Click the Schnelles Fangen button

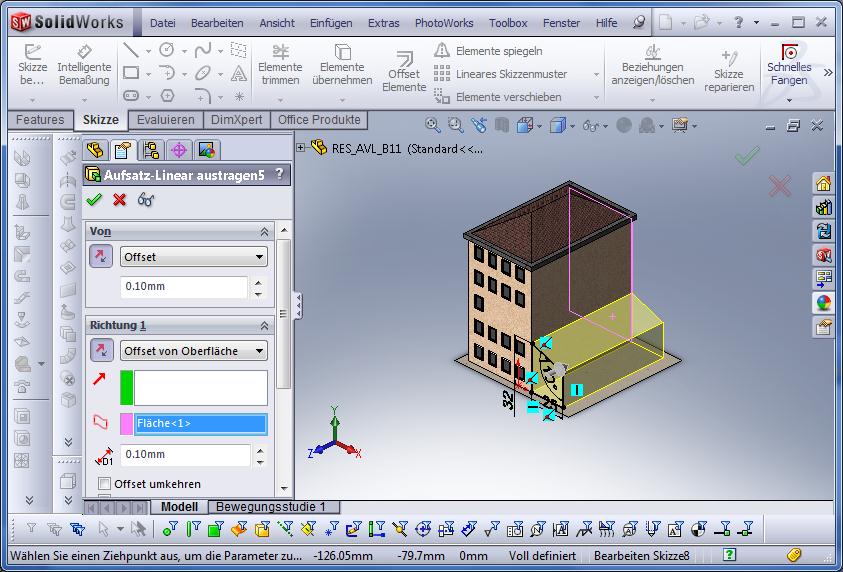point(789,65)
